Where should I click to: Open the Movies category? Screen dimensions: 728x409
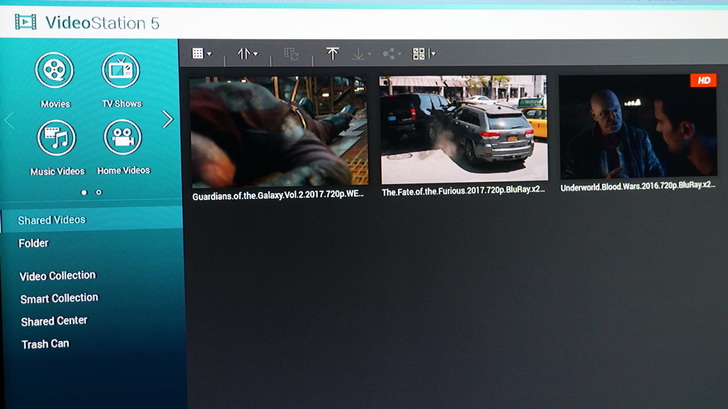point(55,80)
